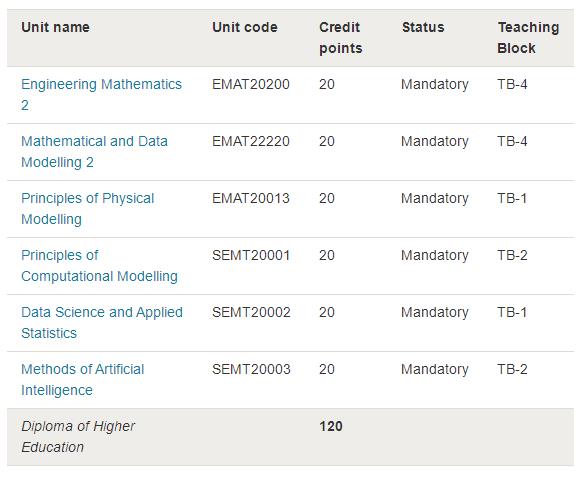This screenshot has height=479, width=586.
Task: Open the Engineering Mathematics 2 unit link
Action: [x=101, y=95]
